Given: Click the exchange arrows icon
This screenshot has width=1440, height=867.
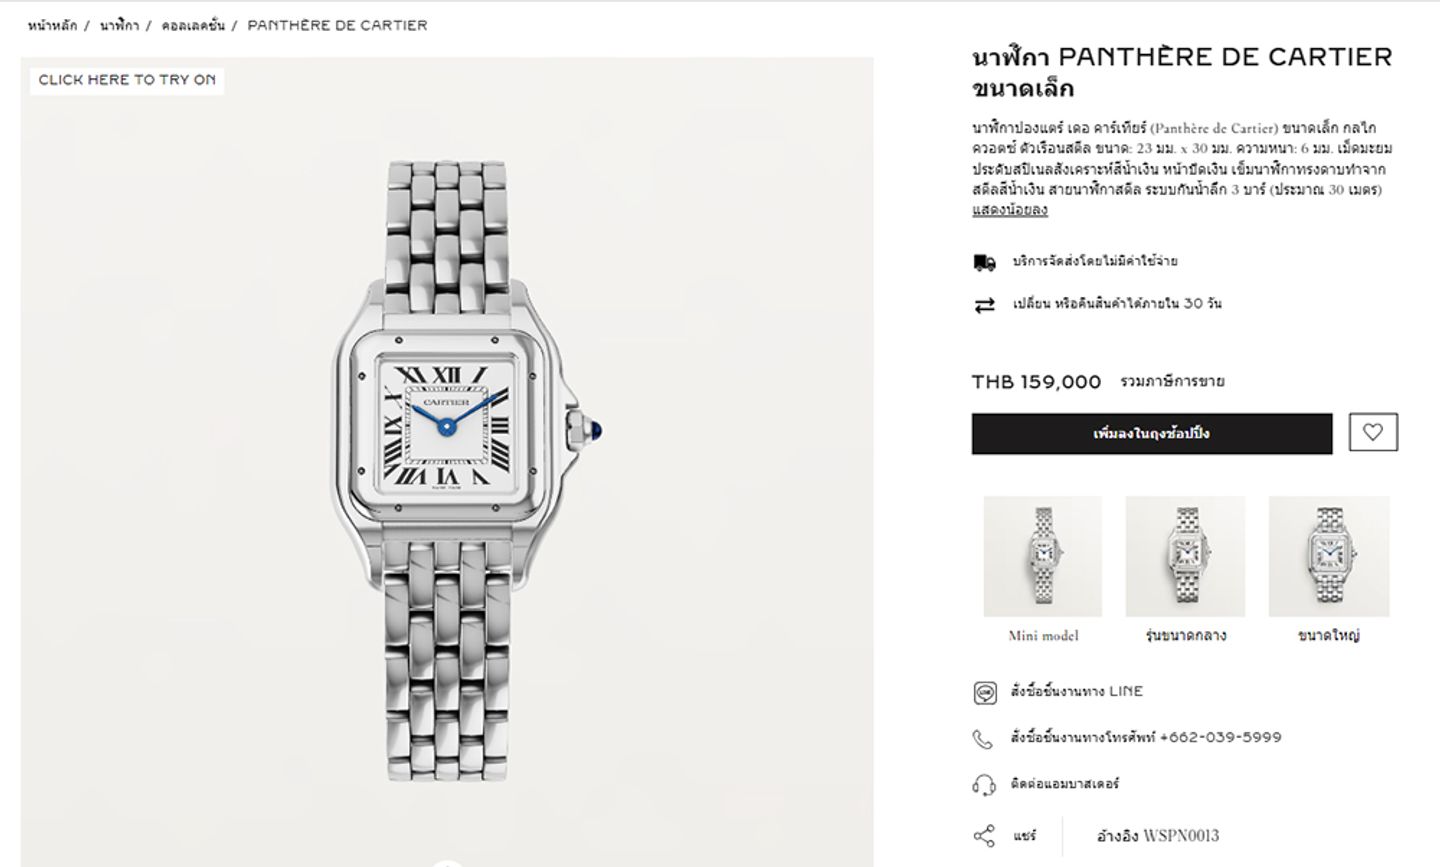Looking at the screenshot, I should (984, 305).
